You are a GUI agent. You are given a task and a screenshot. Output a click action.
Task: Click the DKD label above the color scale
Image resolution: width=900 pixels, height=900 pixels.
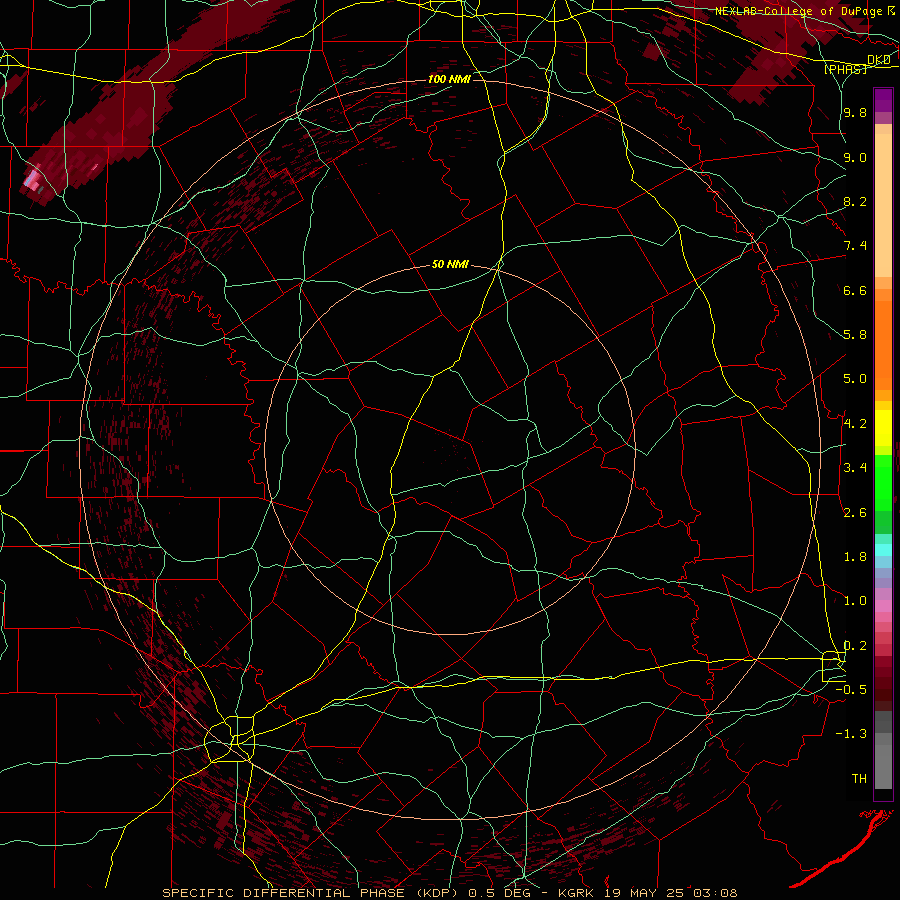(878, 59)
